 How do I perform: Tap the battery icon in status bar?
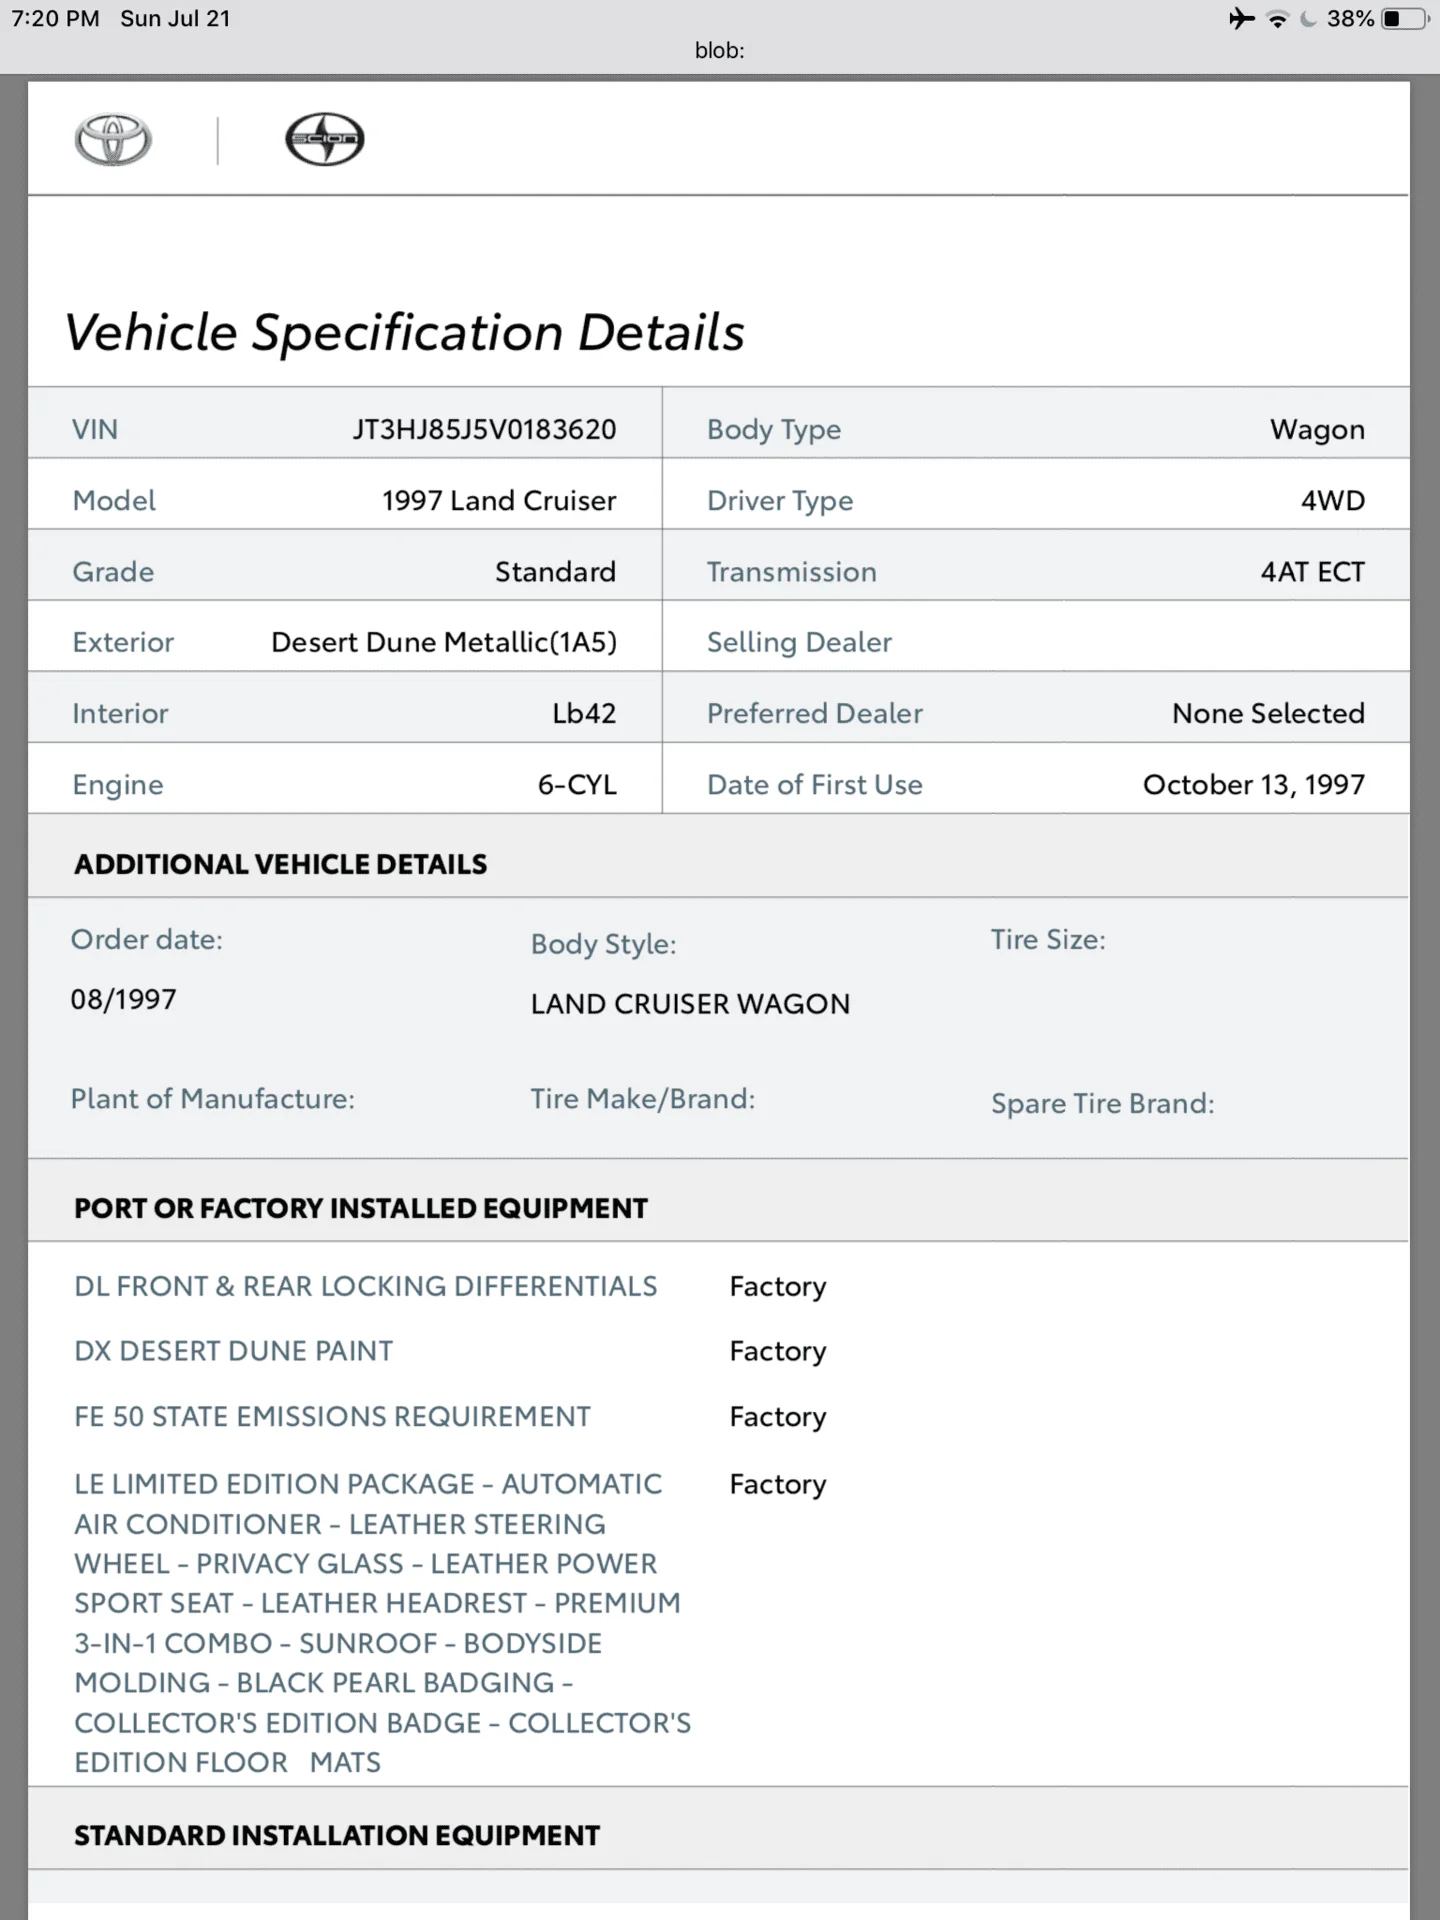[x=1404, y=19]
